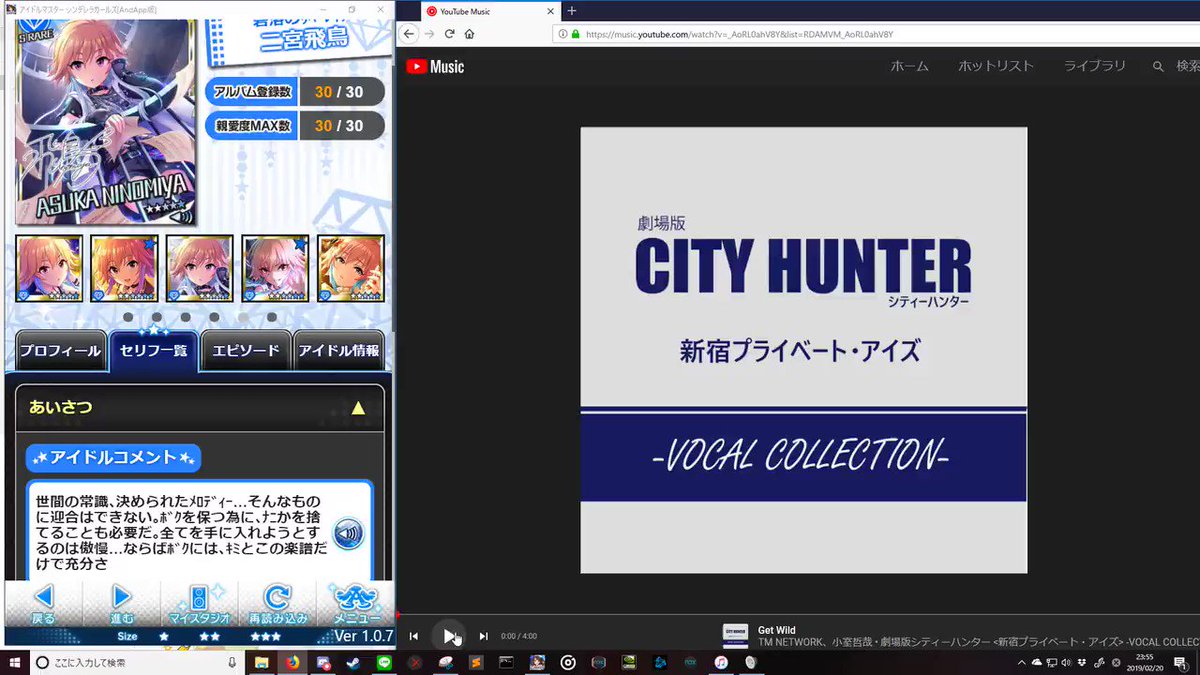Reload the YouTube Music page

[450, 33]
